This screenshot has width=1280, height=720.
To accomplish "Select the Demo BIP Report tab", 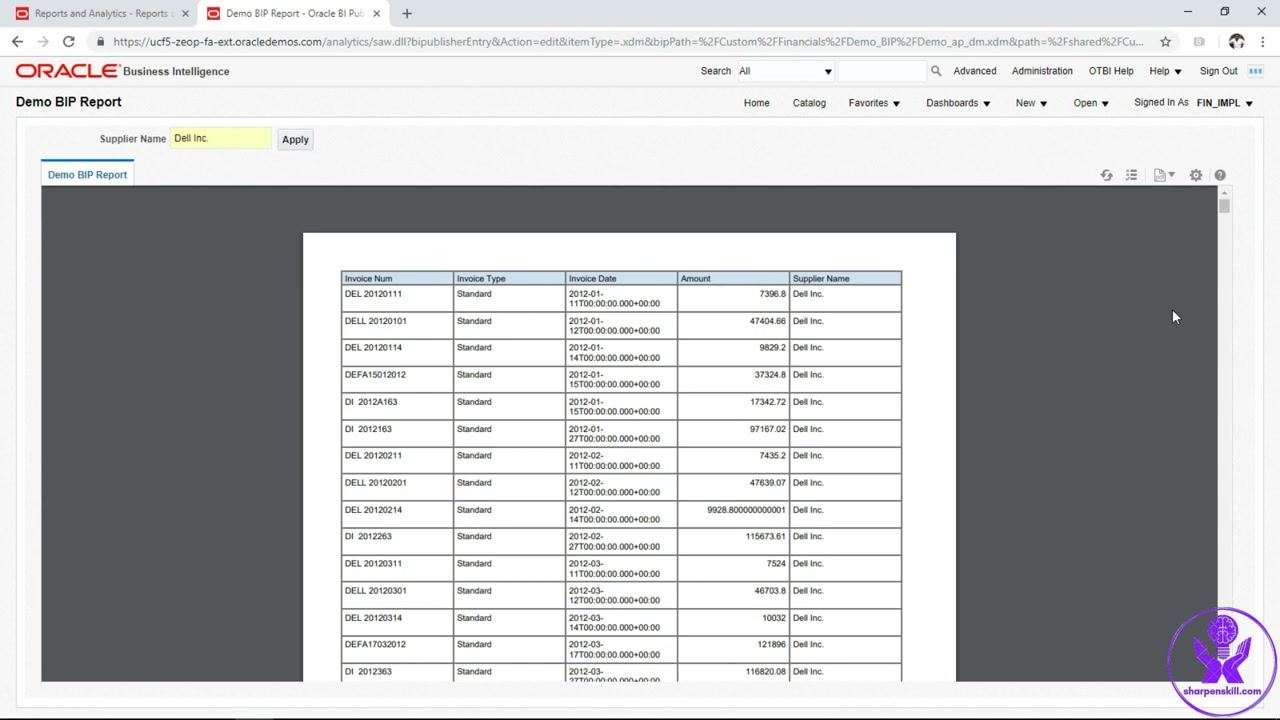I will pos(87,174).
